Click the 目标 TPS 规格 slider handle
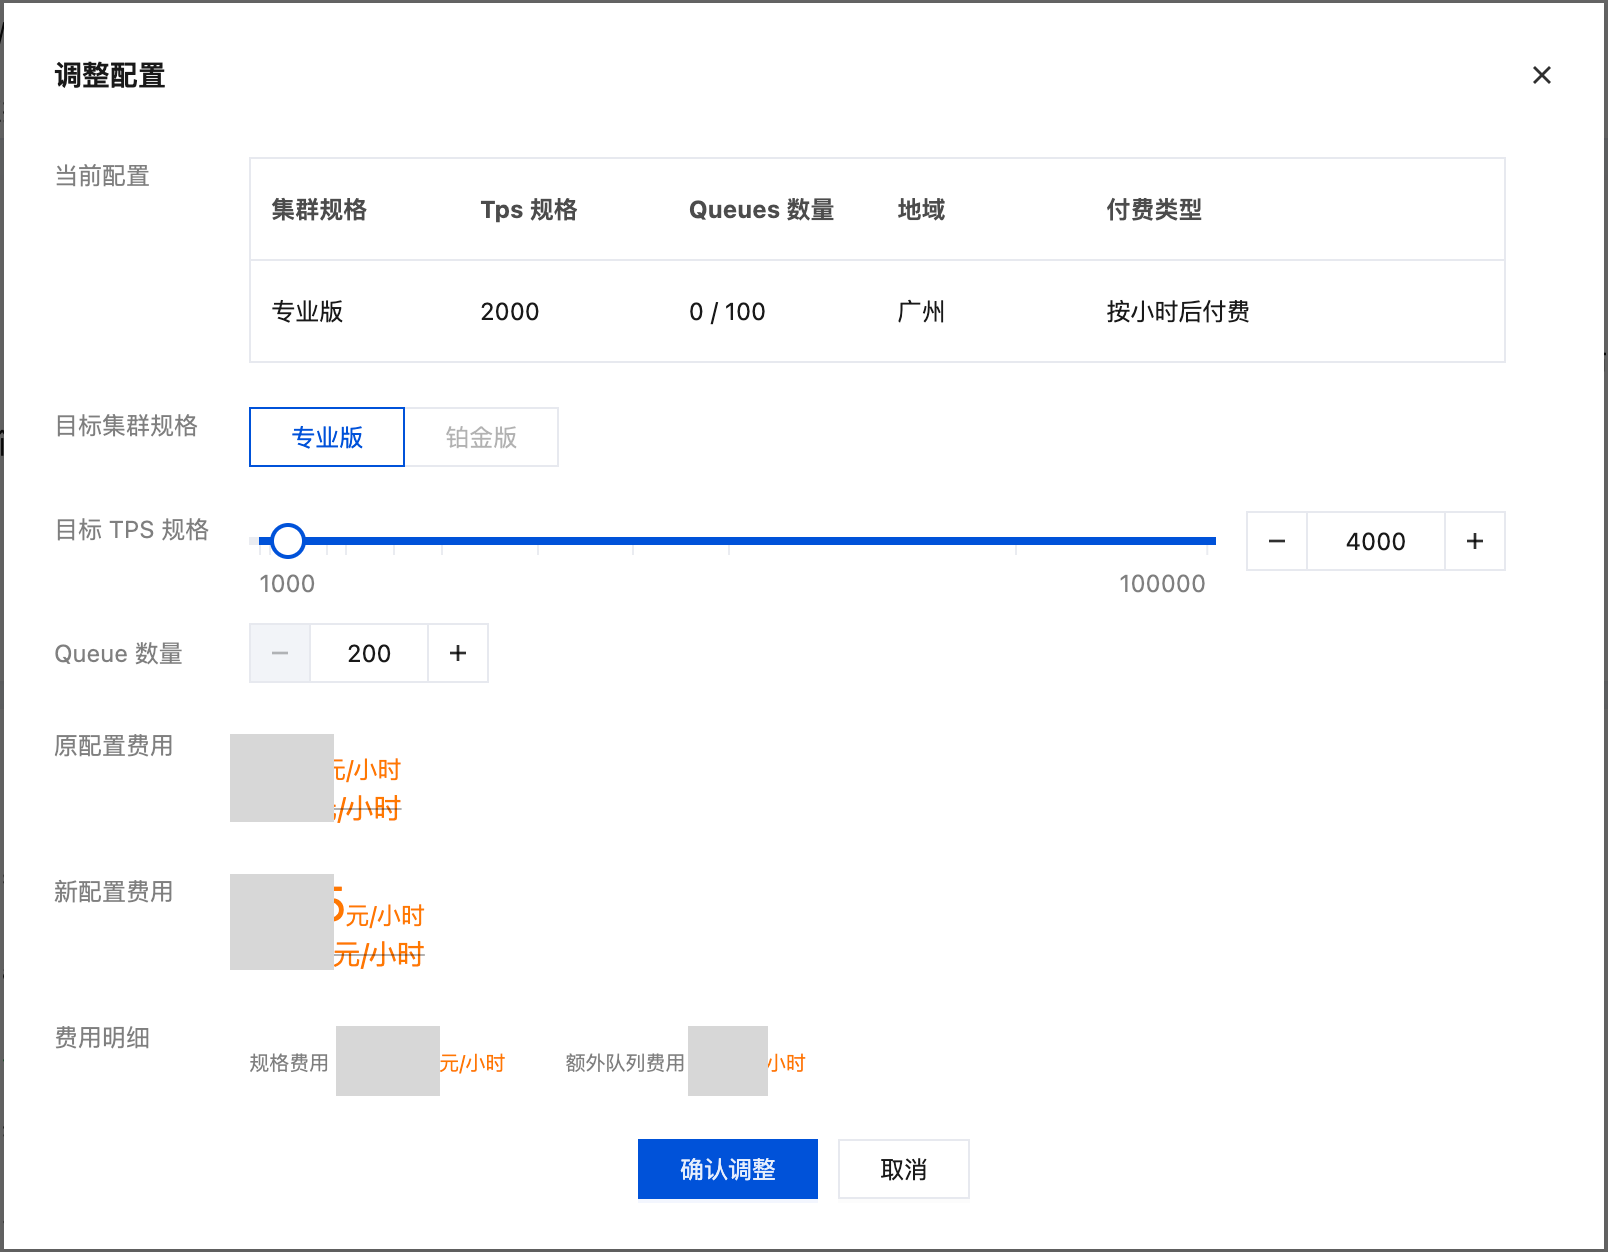Viewport: 1608px width, 1252px height. pyautogui.click(x=288, y=541)
